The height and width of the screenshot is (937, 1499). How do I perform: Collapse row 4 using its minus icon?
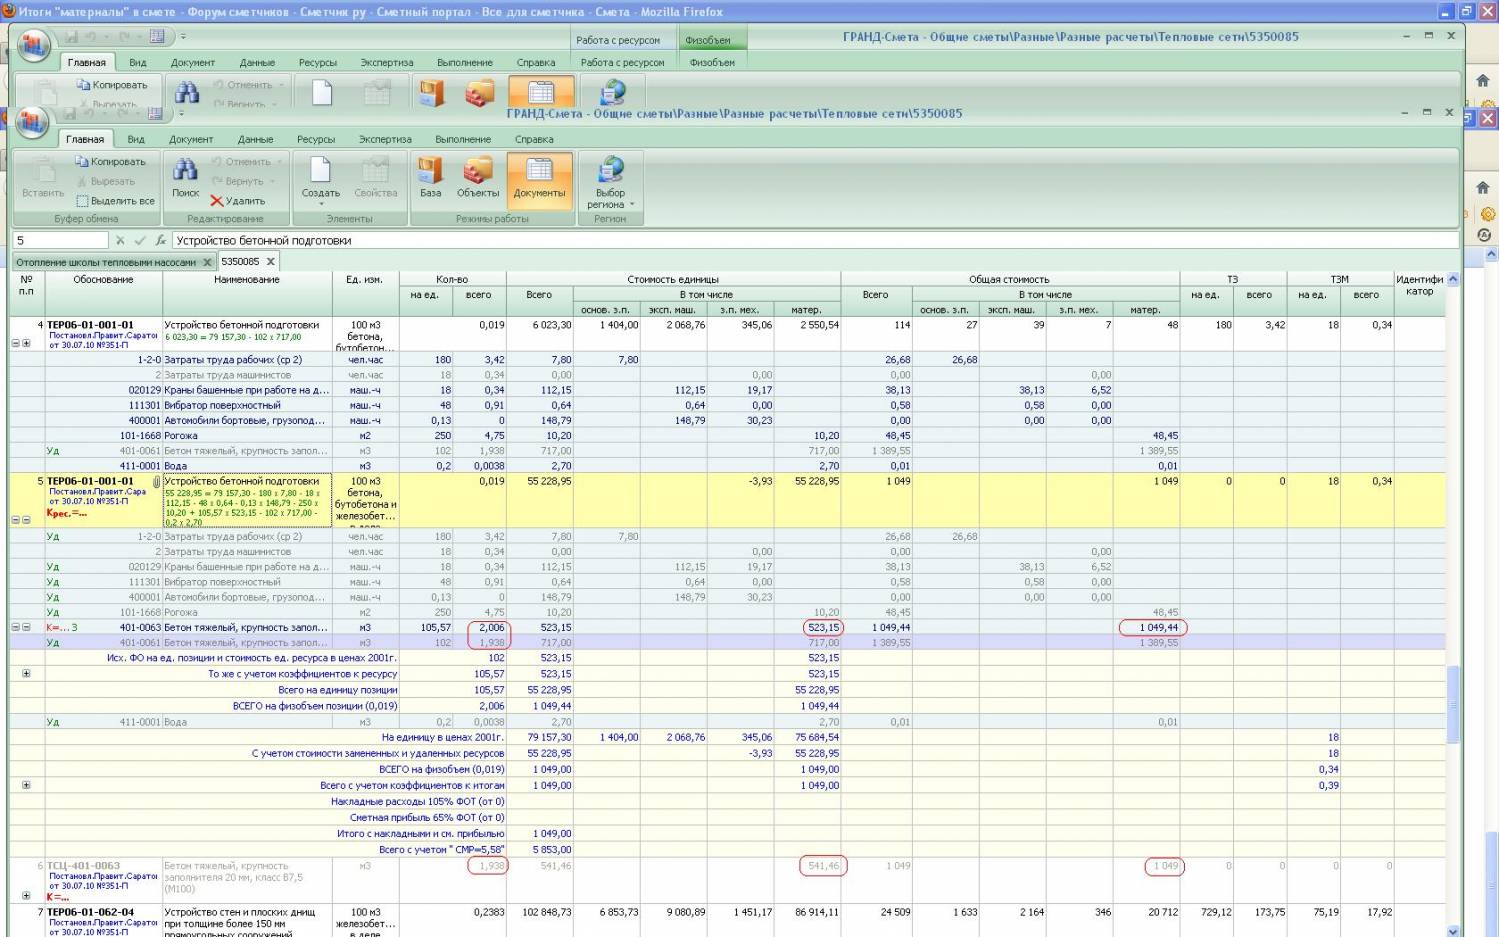tap(15, 343)
